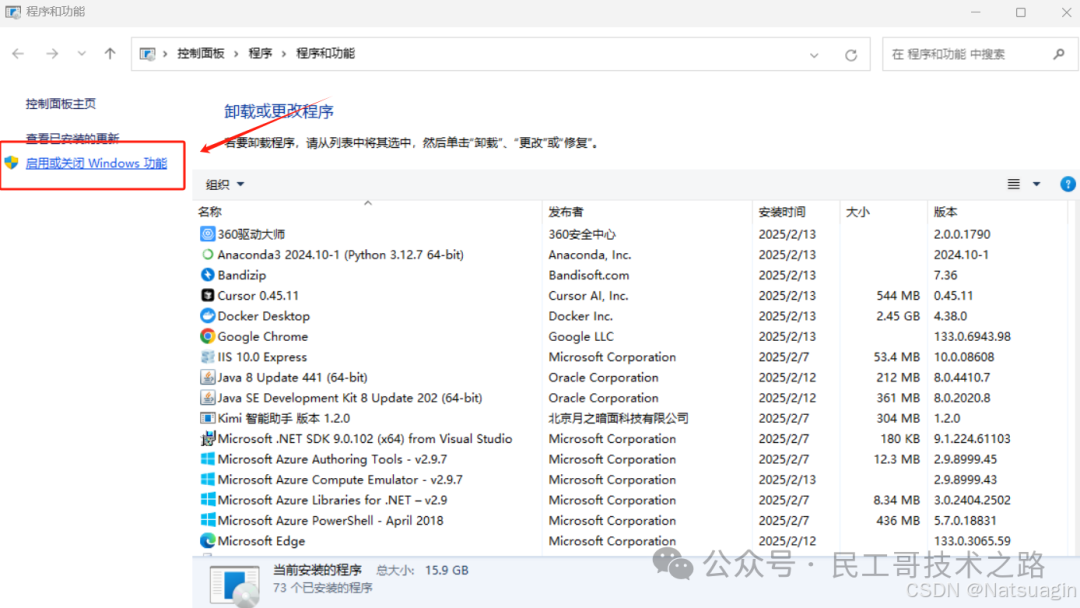Viewport: 1080px width, 608px height.
Task: Click publisher 北京月之暗面科技有限公司
Action: pyautogui.click(x=619, y=418)
